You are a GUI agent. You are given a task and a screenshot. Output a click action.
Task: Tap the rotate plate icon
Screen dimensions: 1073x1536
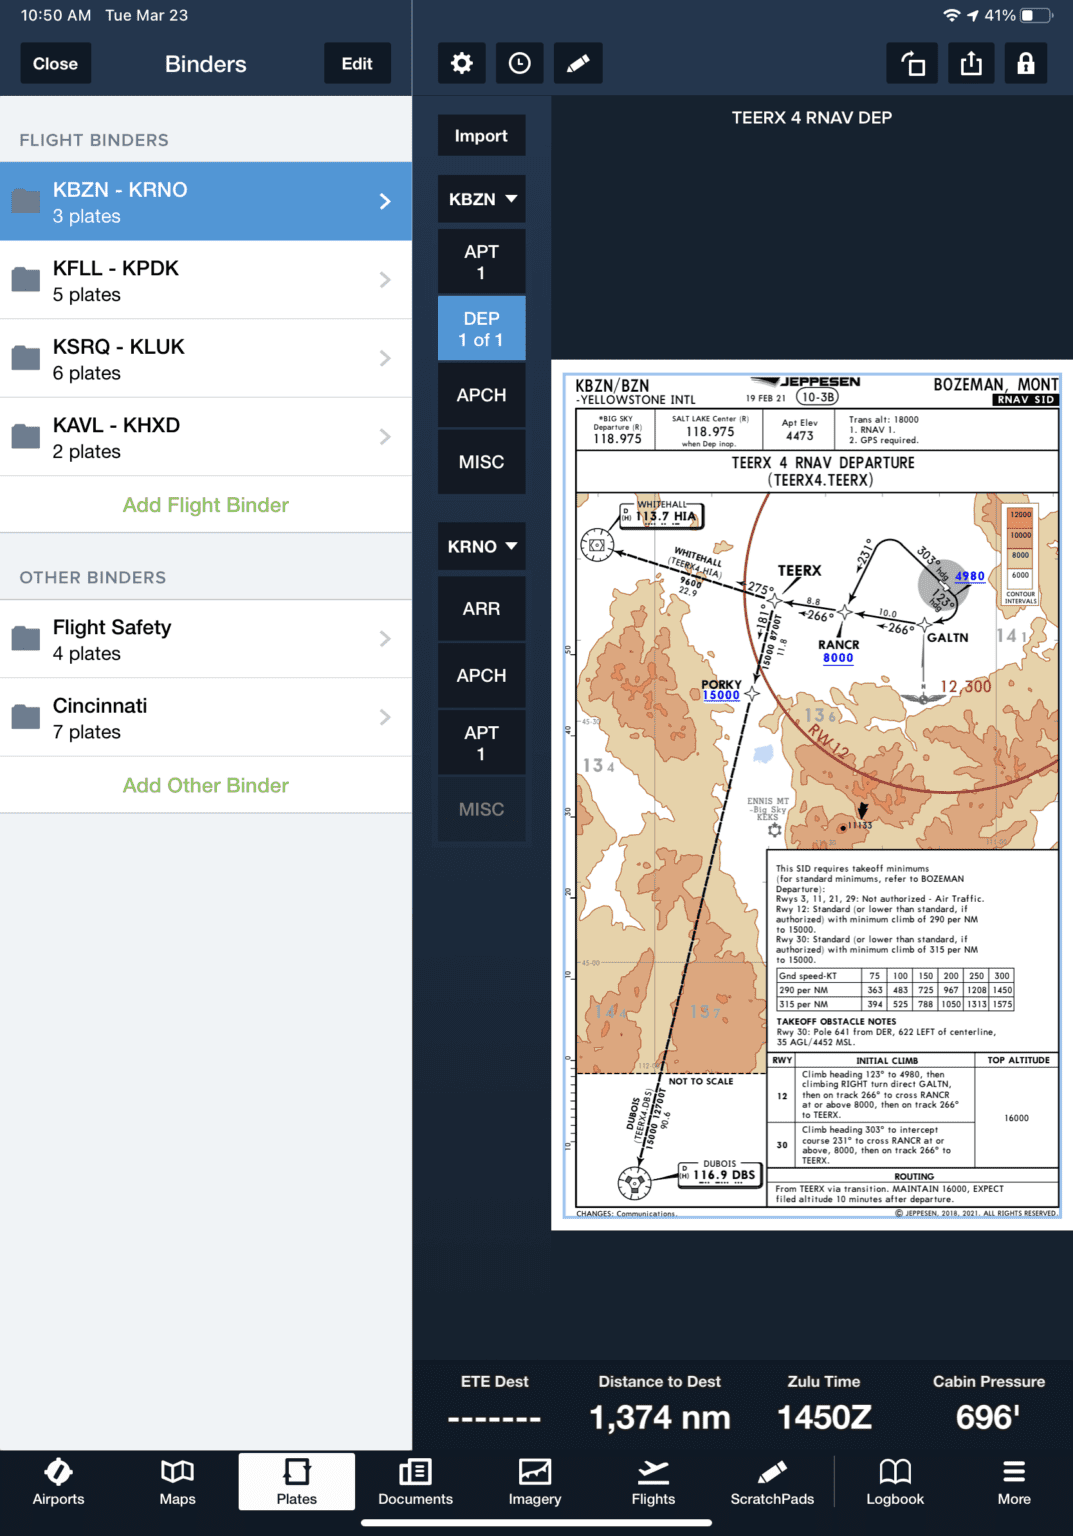pos(911,63)
